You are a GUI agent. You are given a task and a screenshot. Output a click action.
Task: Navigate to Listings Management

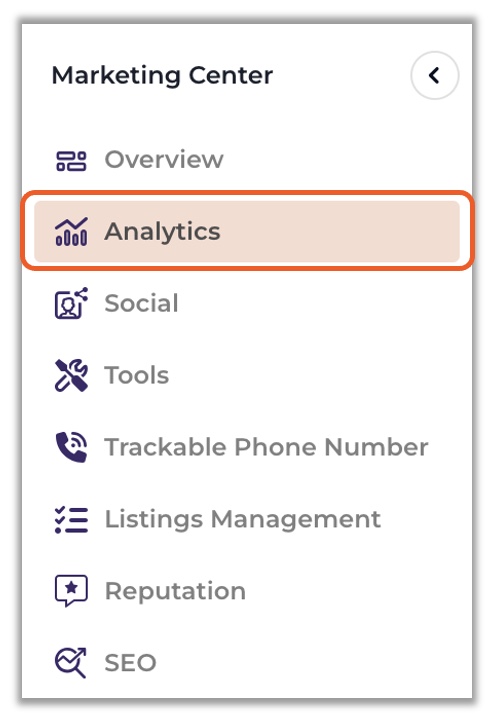pyautogui.click(x=243, y=519)
